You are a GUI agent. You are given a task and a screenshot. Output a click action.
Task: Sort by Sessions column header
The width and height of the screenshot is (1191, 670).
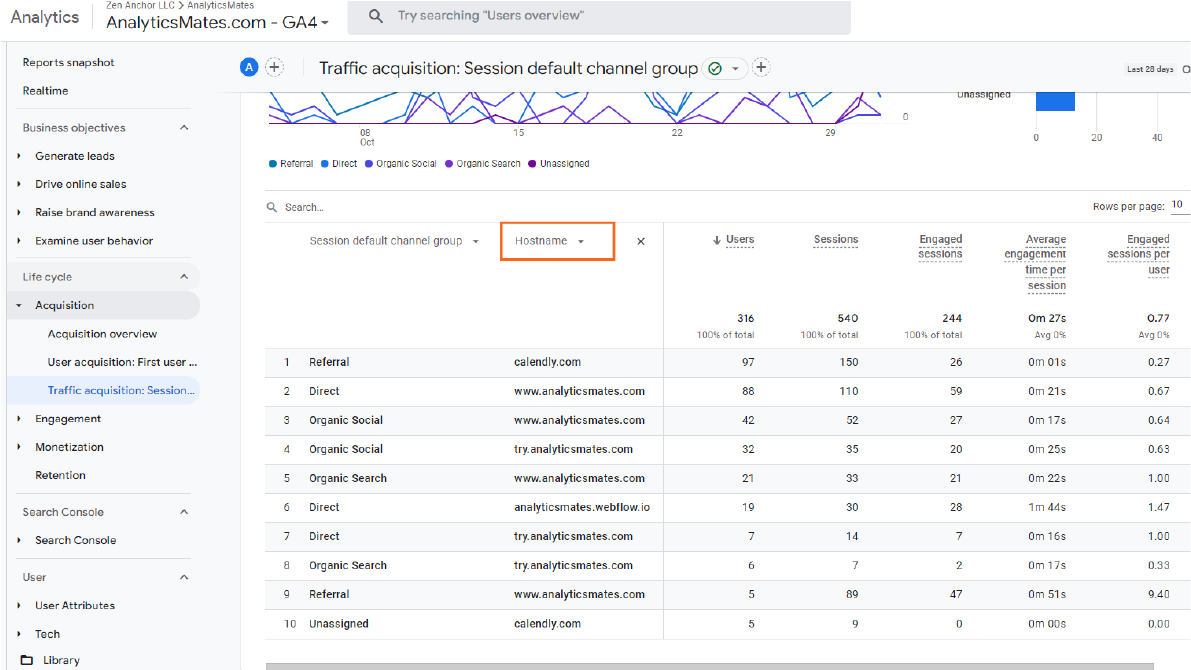[836, 239]
